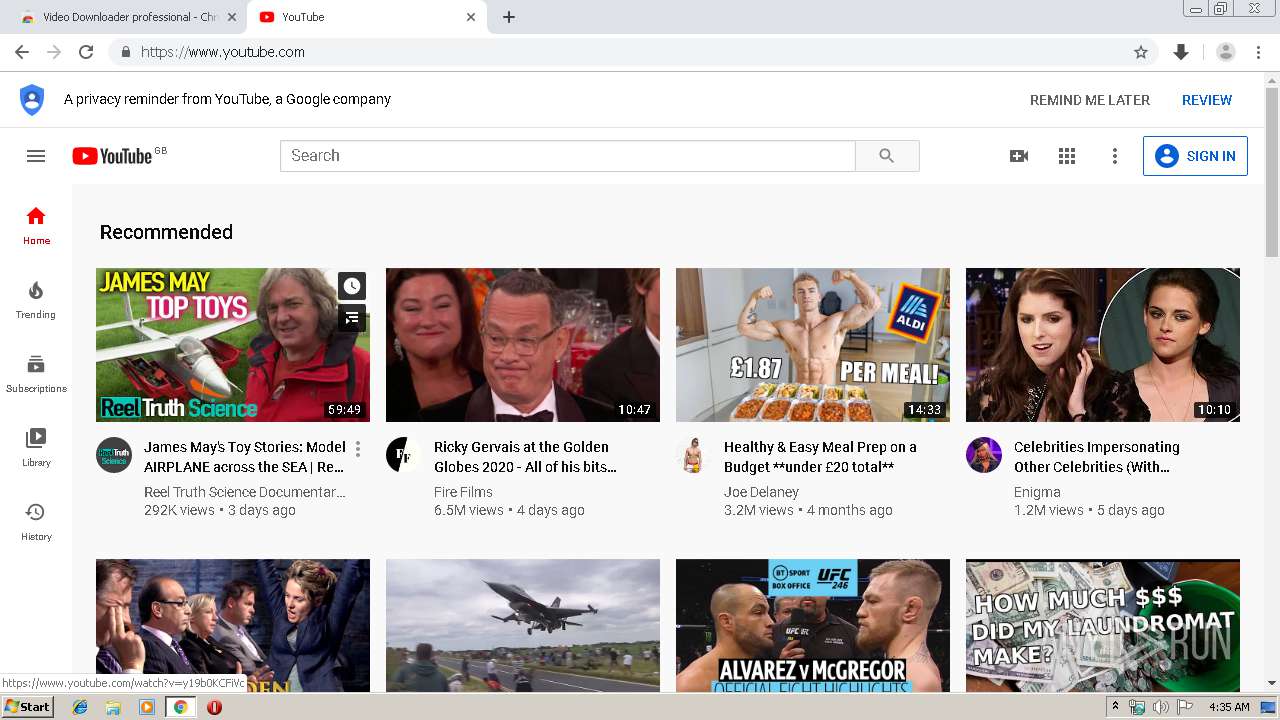Open Aldi meal prep 14:33 thumbnail

click(813, 345)
